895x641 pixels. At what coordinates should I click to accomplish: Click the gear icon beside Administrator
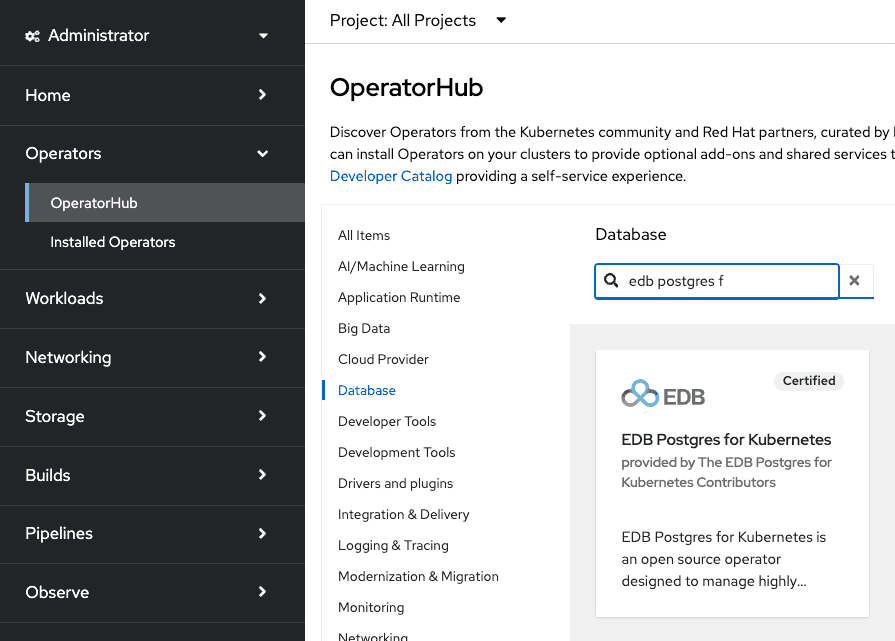(x=31, y=34)
